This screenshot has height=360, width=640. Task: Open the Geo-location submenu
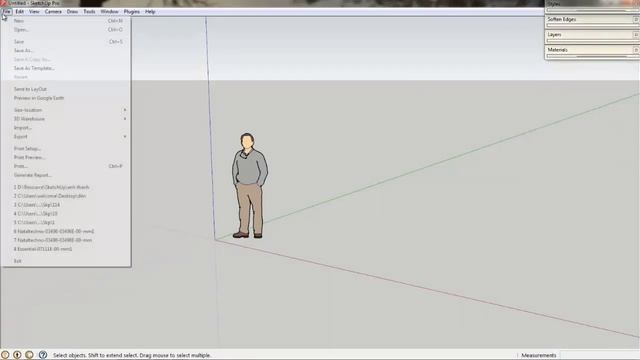[x=66, y=110]
